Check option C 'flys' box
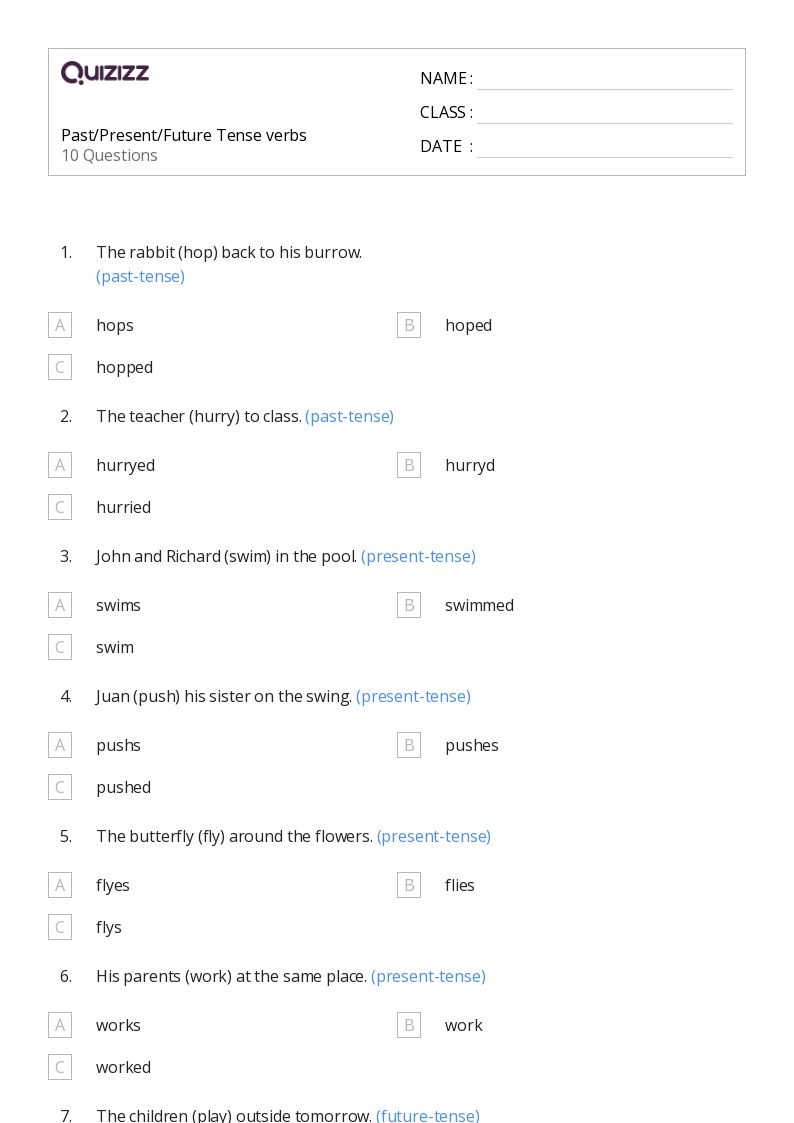 click(x=60, y=927)
